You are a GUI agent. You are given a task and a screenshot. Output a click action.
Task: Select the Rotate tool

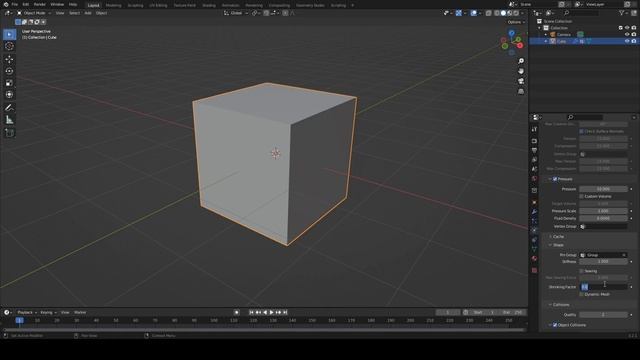click(9, 71)
